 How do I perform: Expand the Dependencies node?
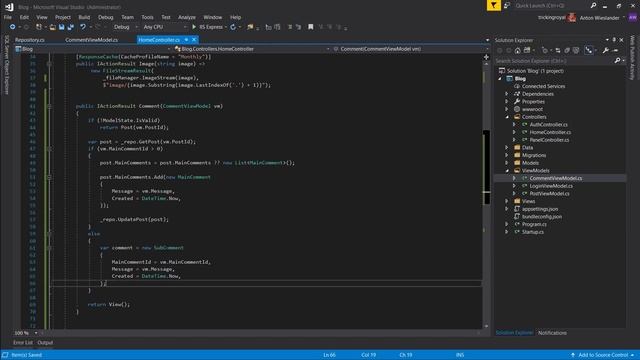pyautogui.click(x=507, y=94)
